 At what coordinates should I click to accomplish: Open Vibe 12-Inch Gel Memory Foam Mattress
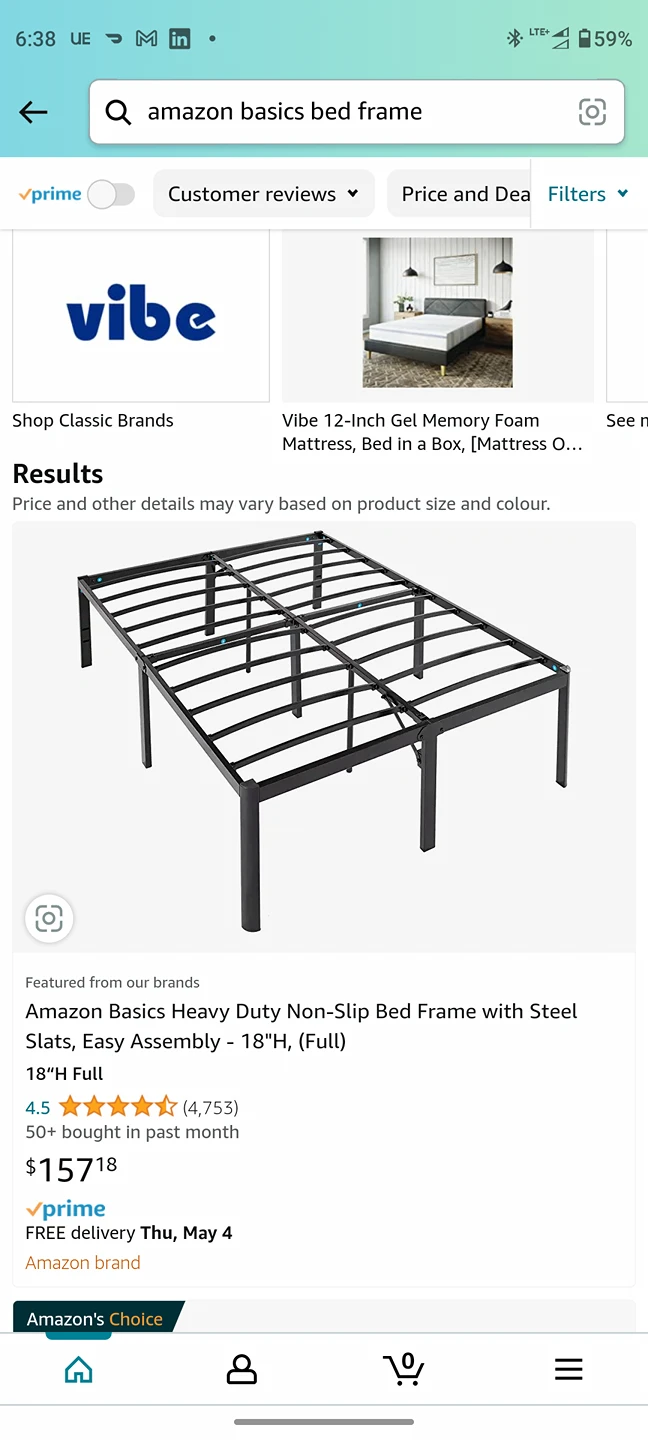tap(432, 432)
